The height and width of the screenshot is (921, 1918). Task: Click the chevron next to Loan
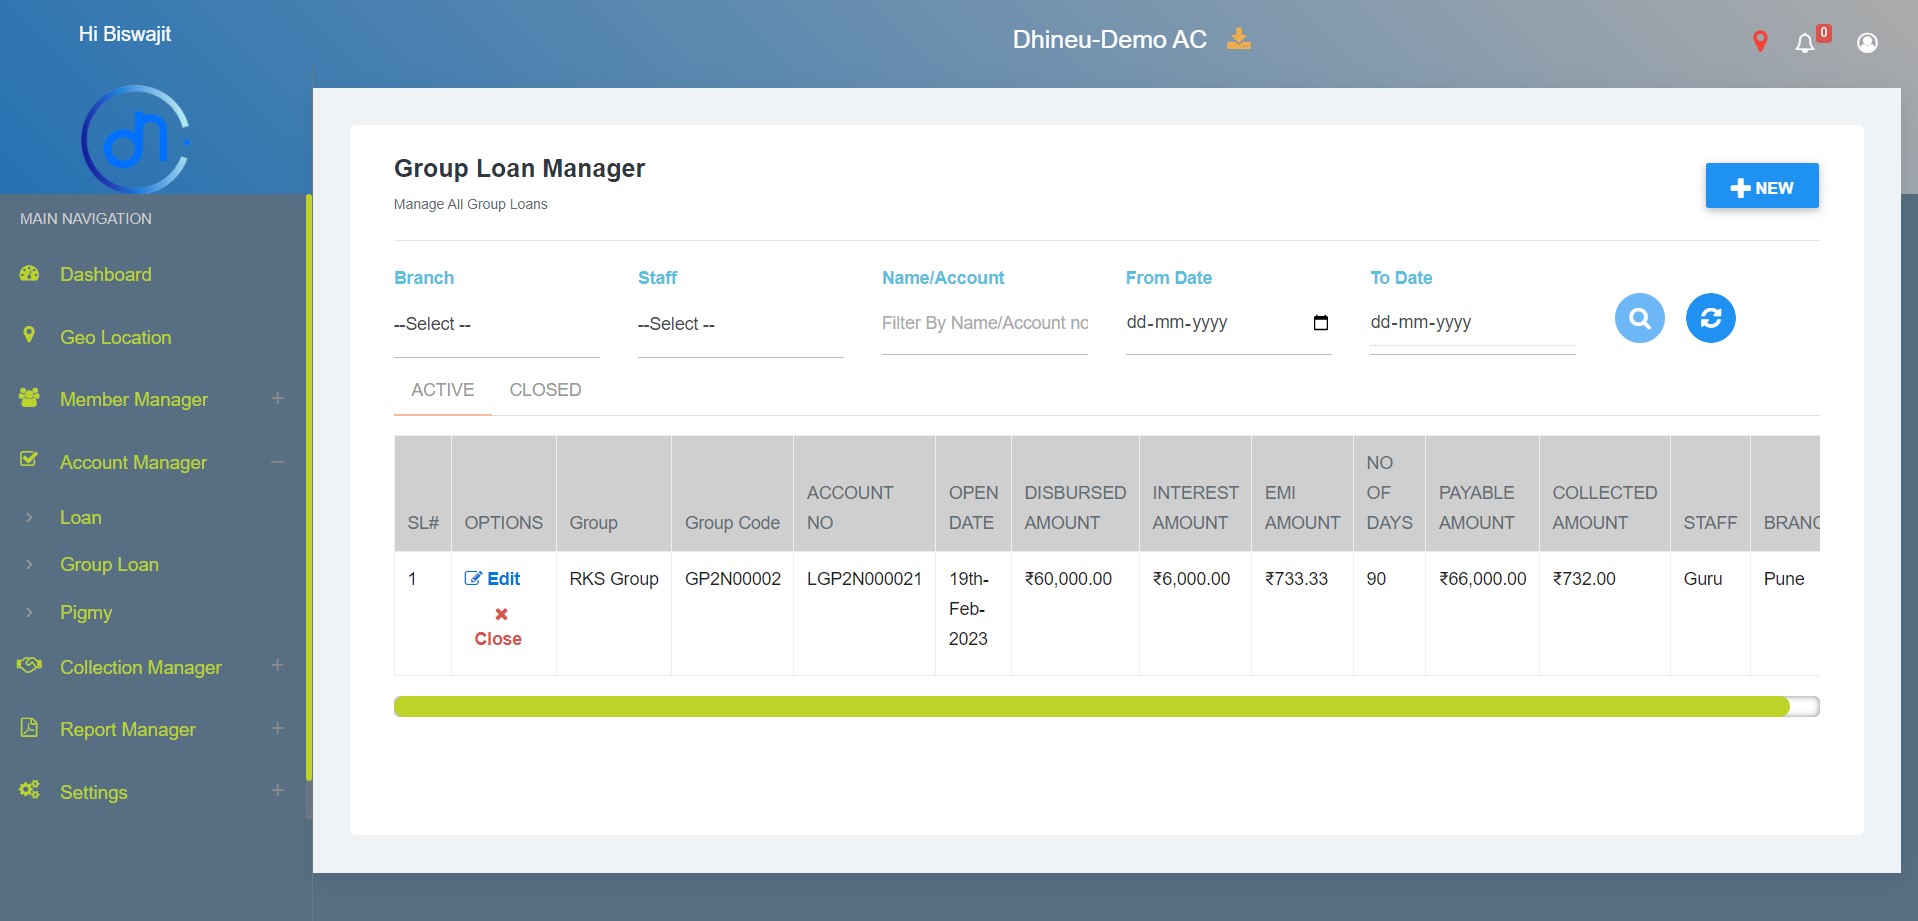click(29, 517)
